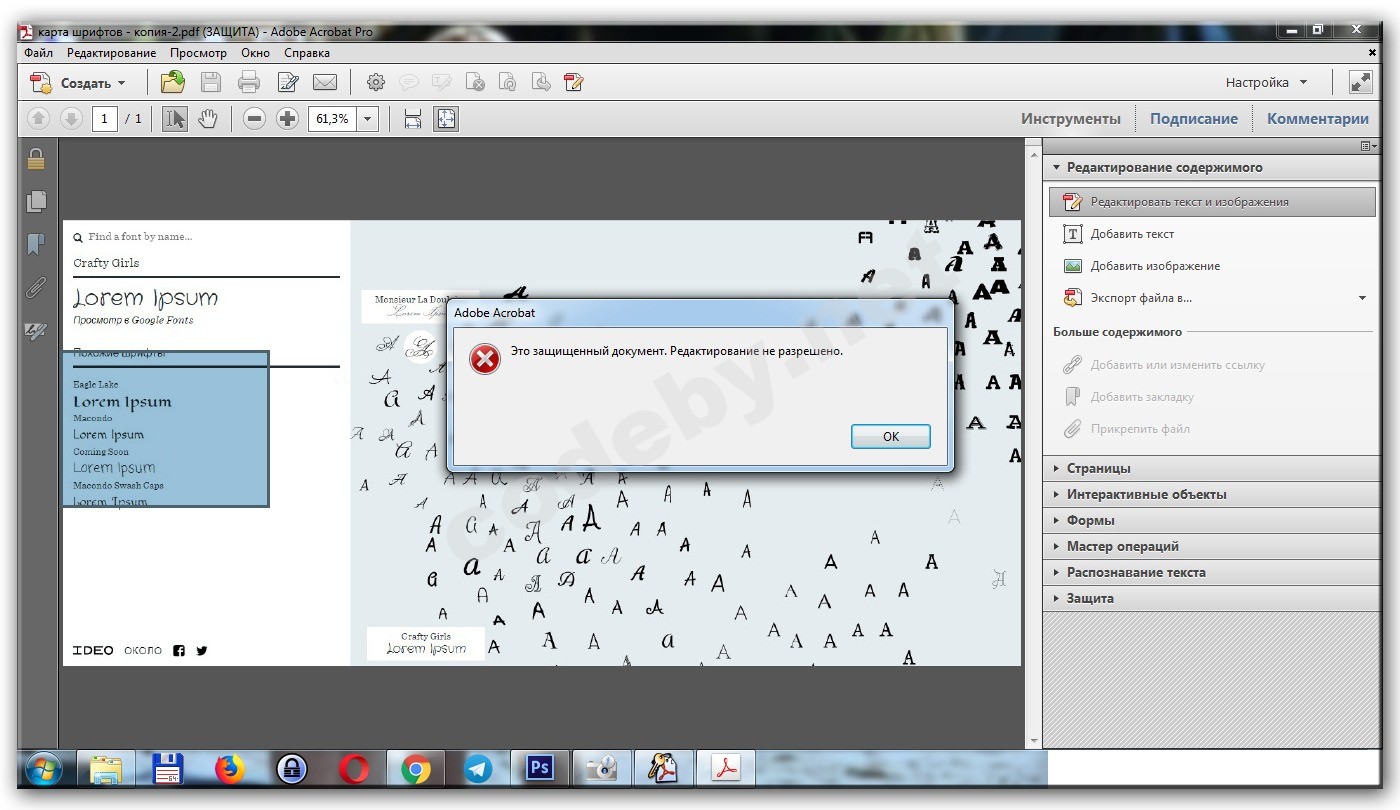Open the Настройка dropdown
Viewport: 1400px width, 810px height.
pyautogui.click(x=1266, y=82)
